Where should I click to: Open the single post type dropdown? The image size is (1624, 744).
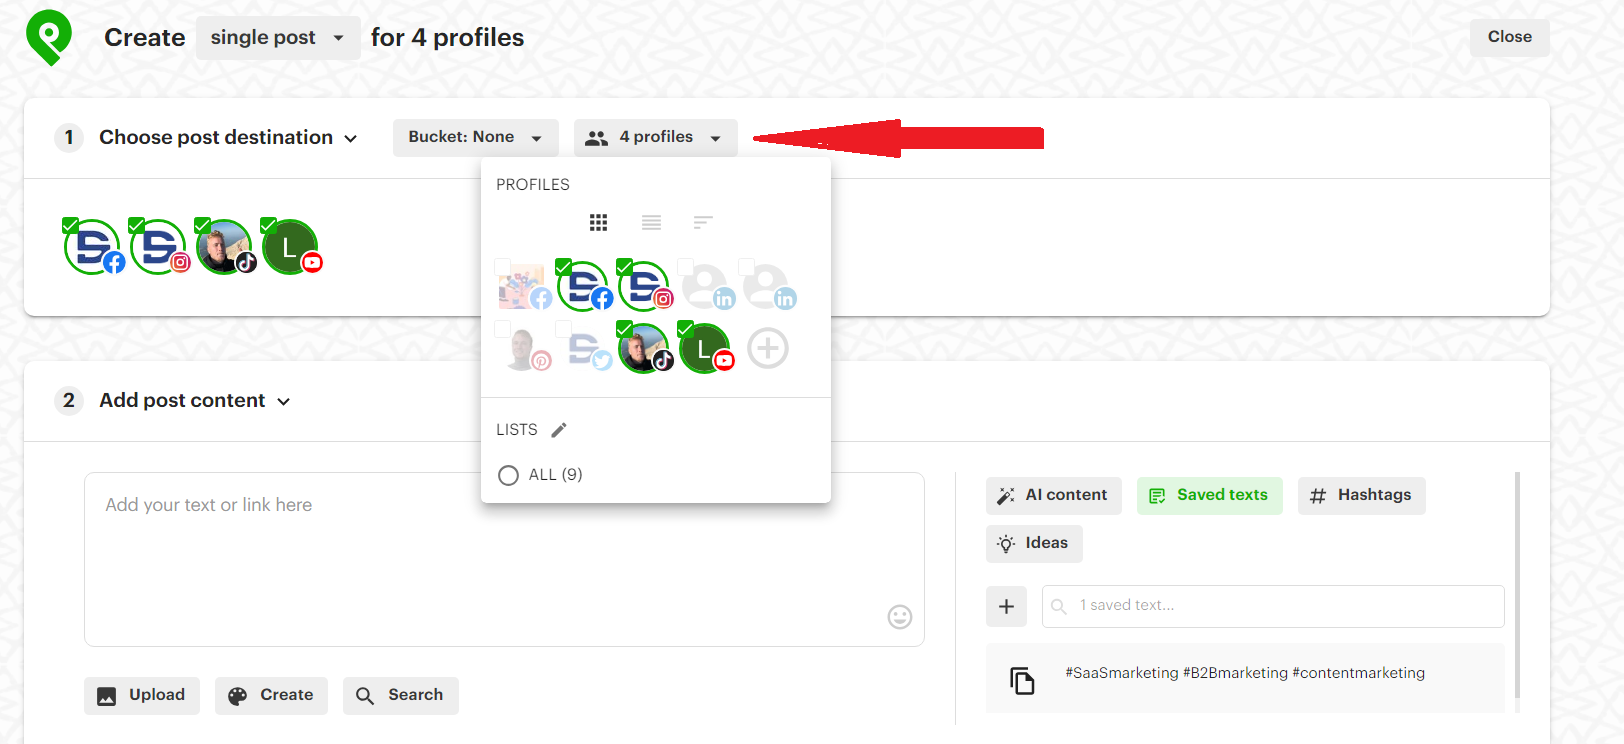[x=277, y=38]
